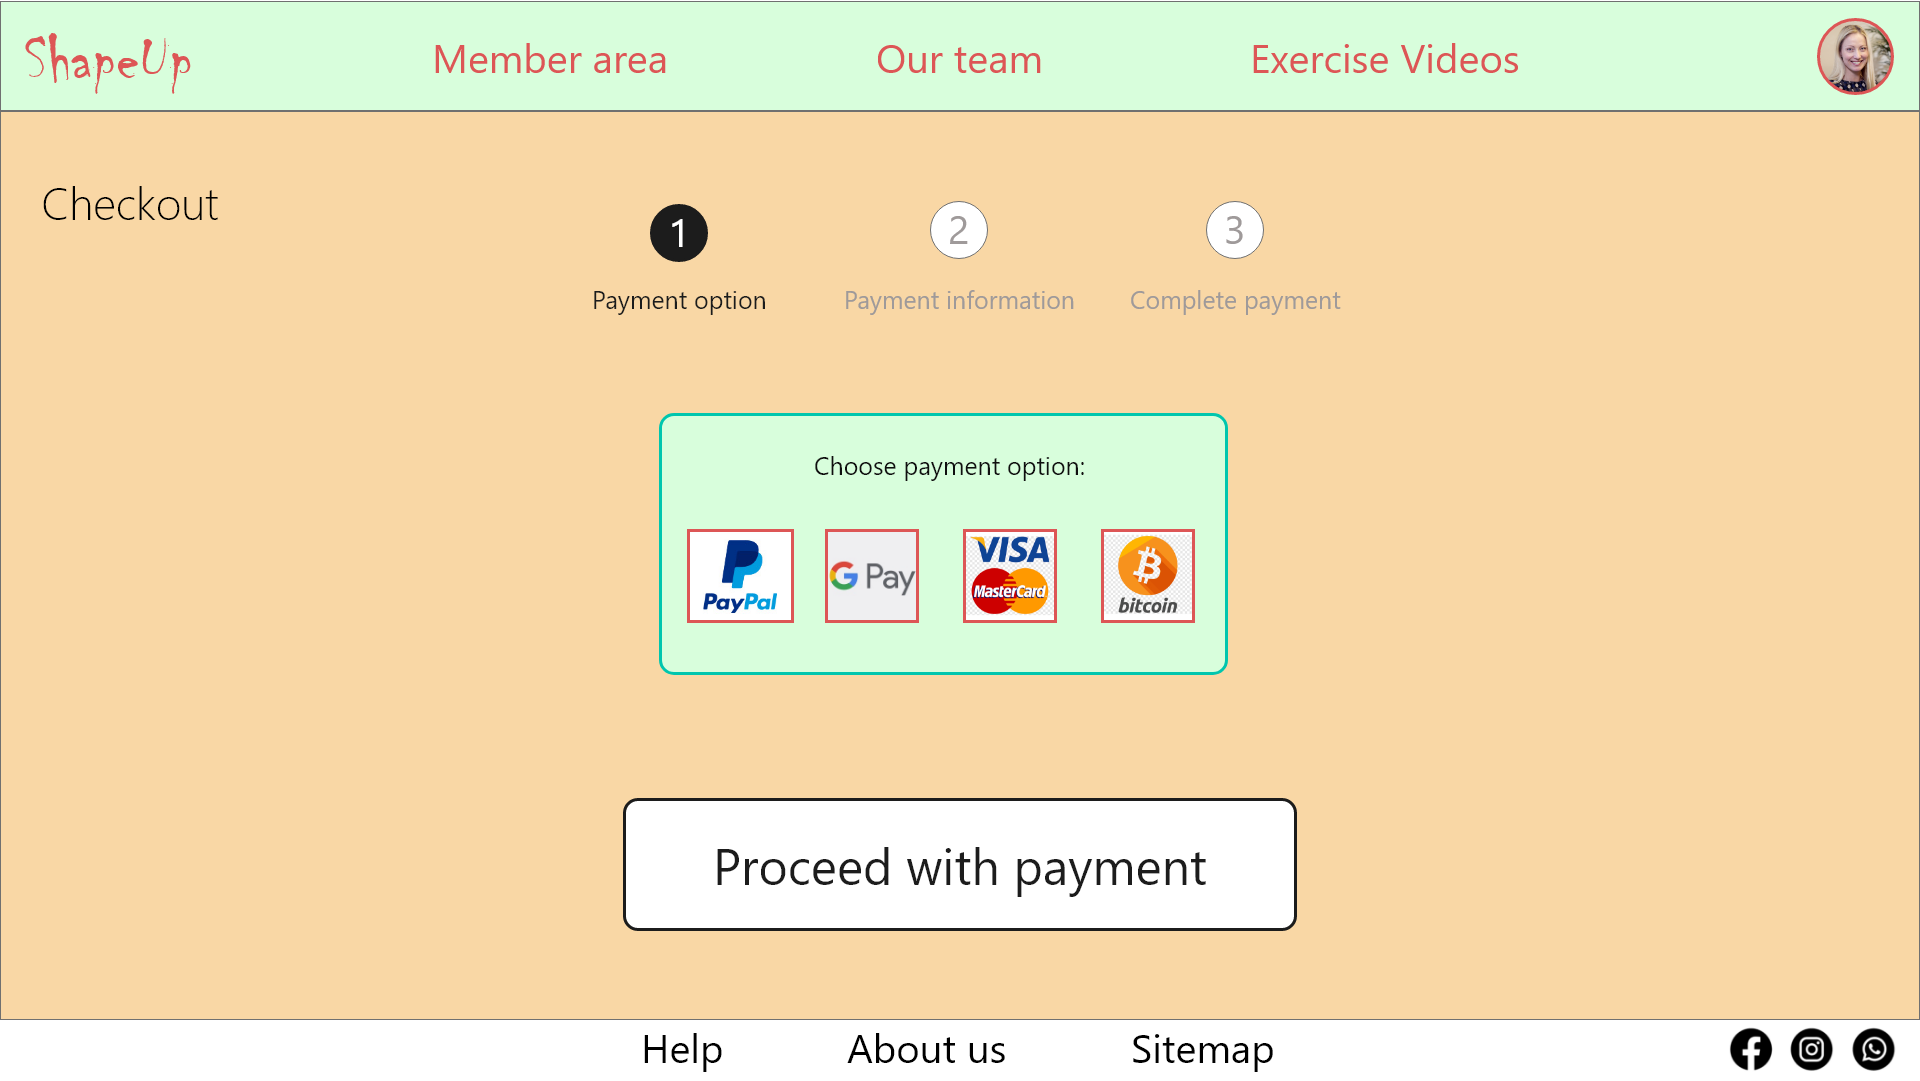
Task: Pick the Visa MasterCard payment option
Action: 1010,576
